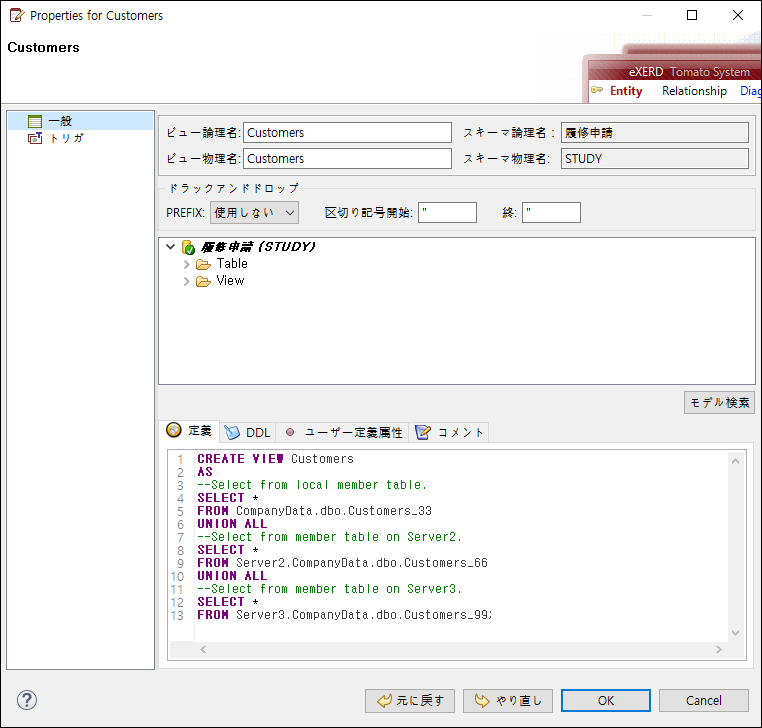This screenshot has width=762, height=728.
Task: Select the View item in schema tree
Action: coord(230,280)
